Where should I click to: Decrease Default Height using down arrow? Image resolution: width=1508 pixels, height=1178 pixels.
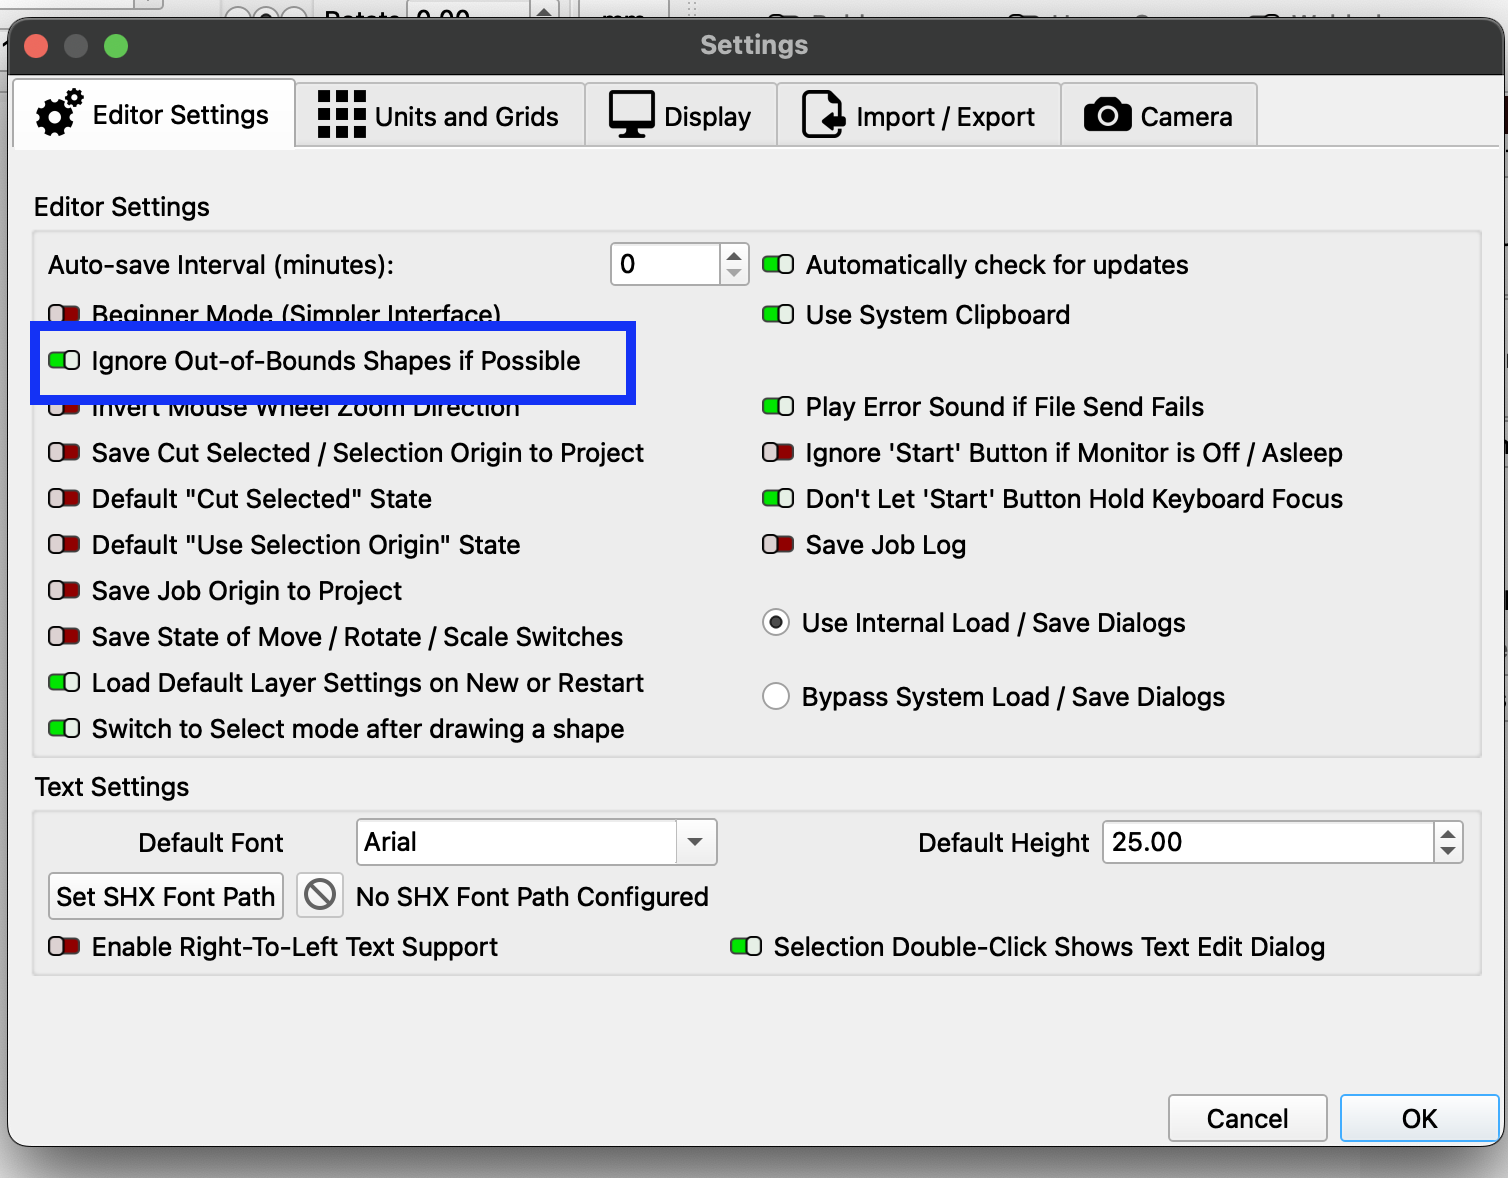click(1447, 852)
